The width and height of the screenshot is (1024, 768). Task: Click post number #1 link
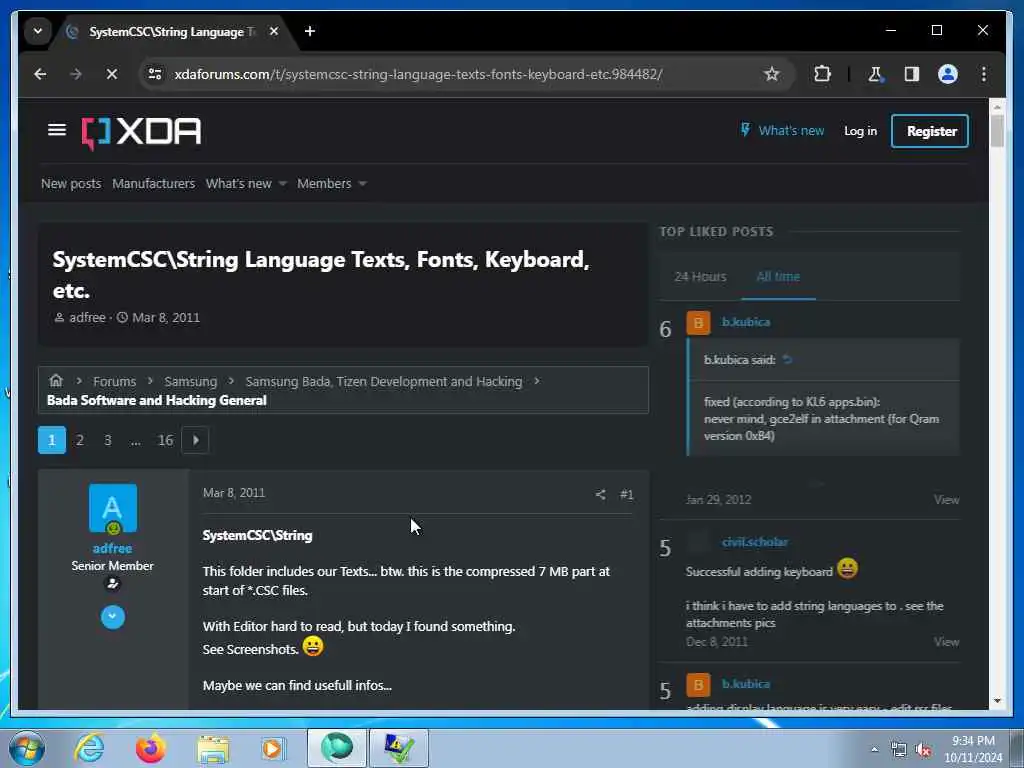626,494
